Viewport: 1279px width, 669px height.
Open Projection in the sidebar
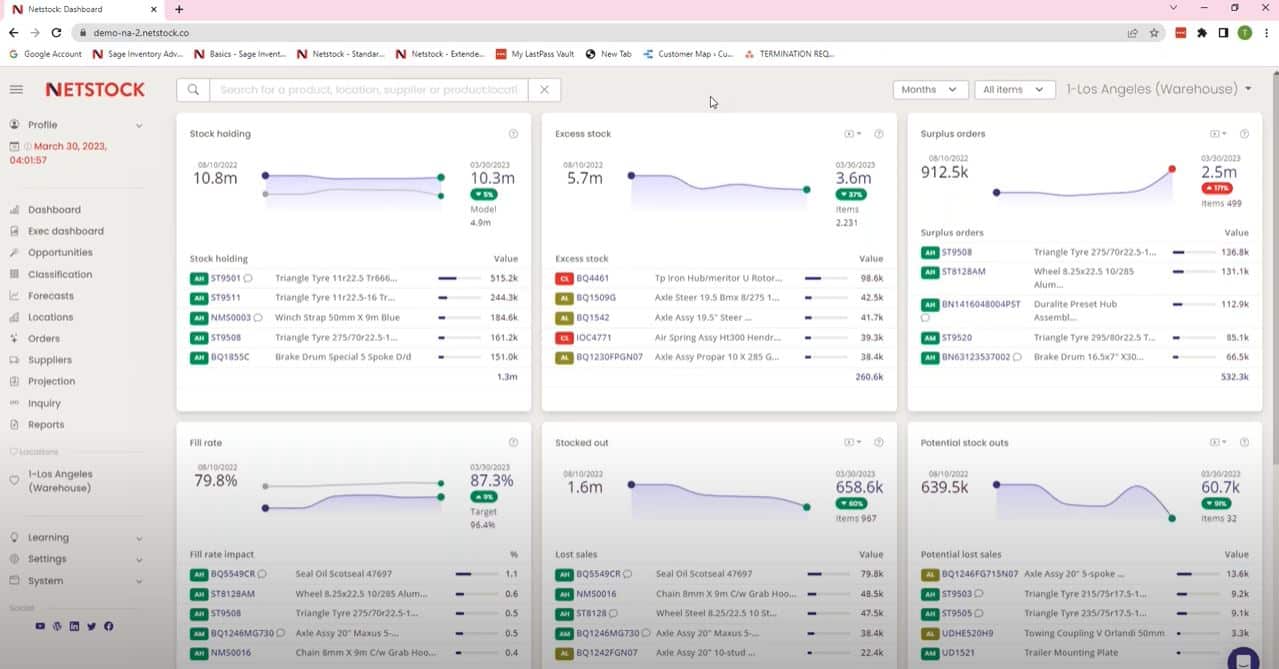(52, 381)
